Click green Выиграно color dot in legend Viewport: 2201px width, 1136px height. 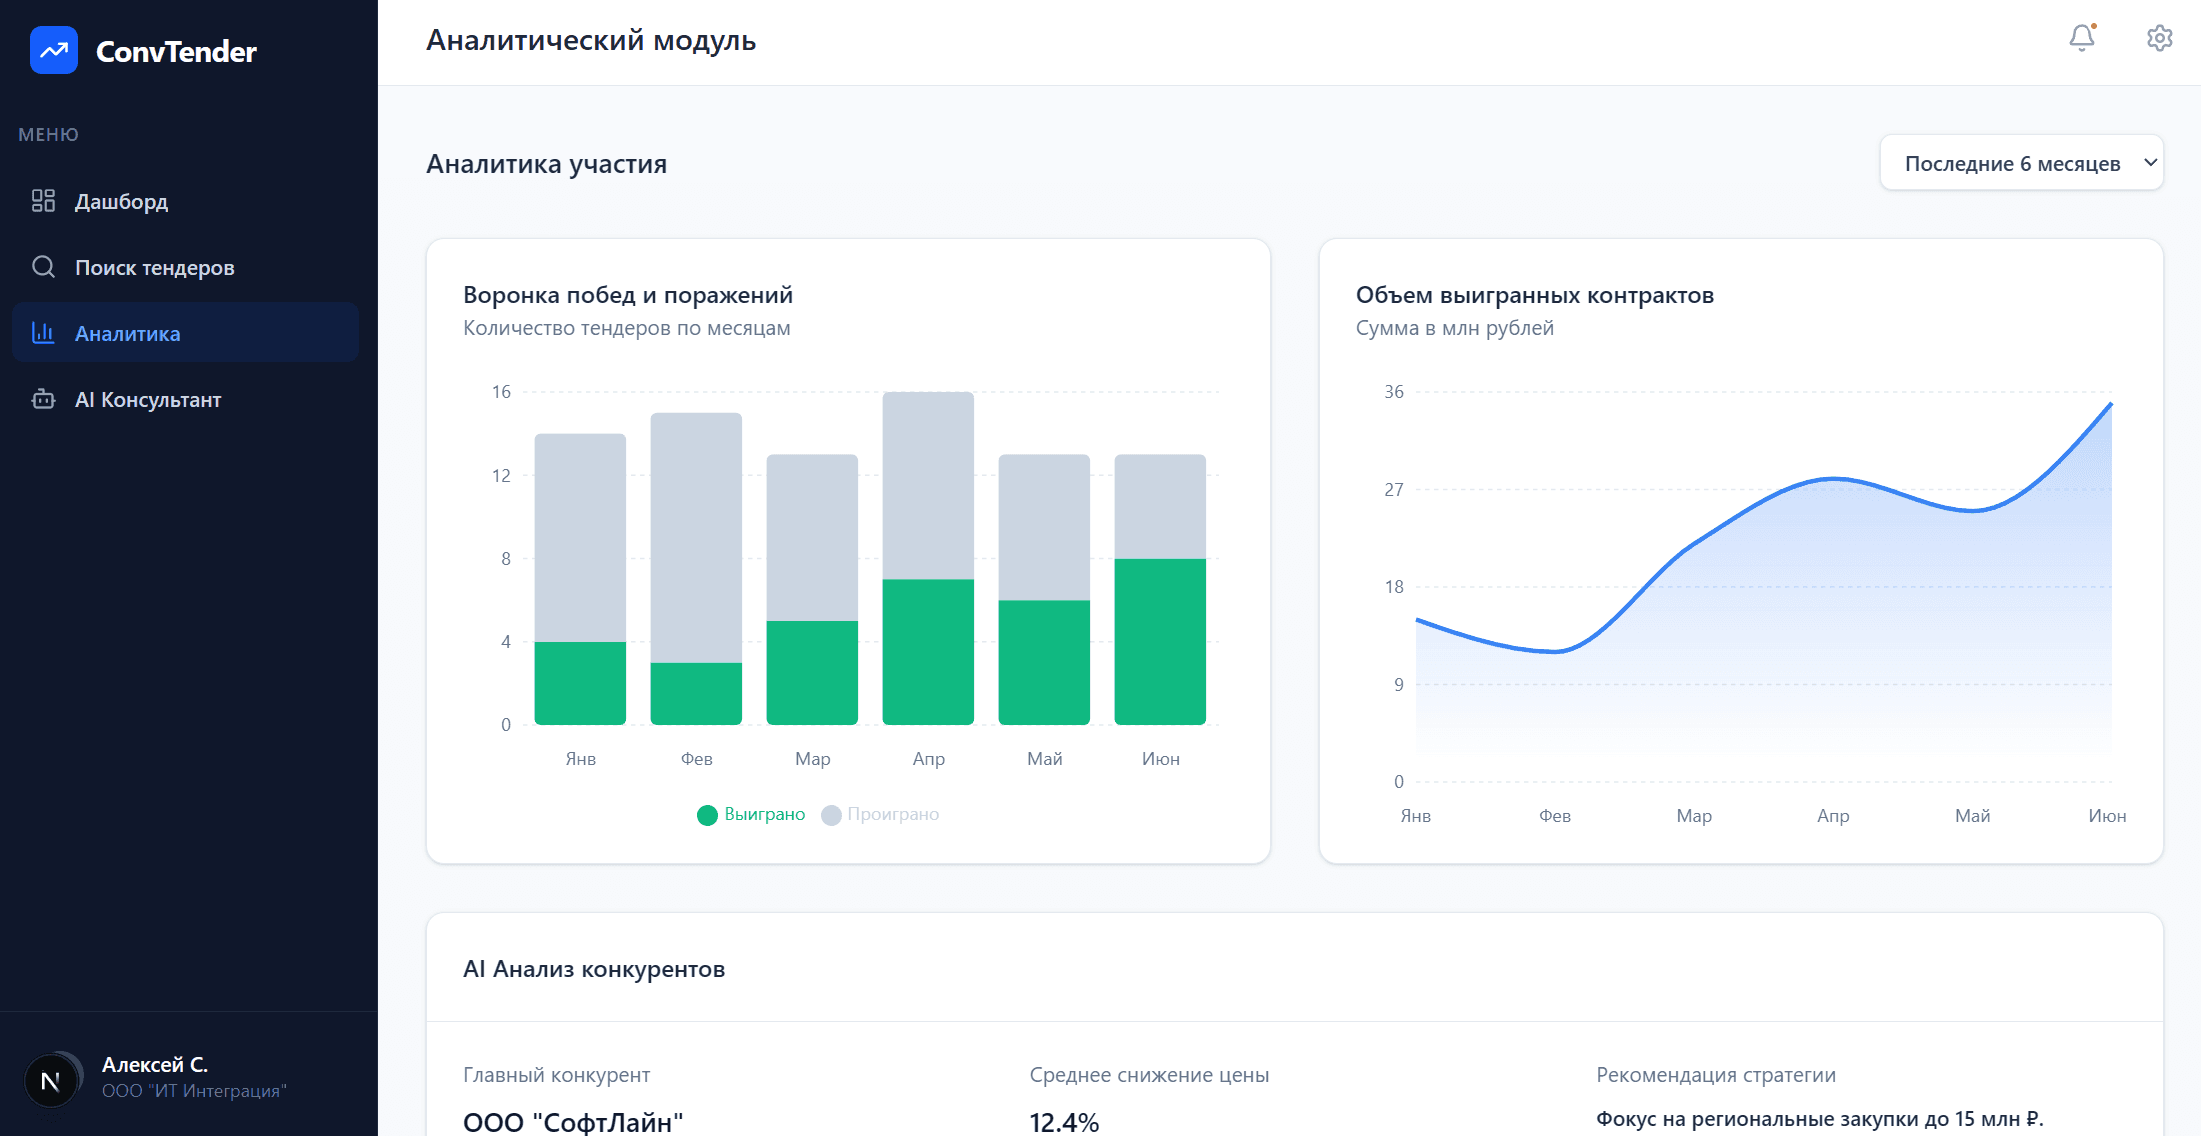point(707,815)
